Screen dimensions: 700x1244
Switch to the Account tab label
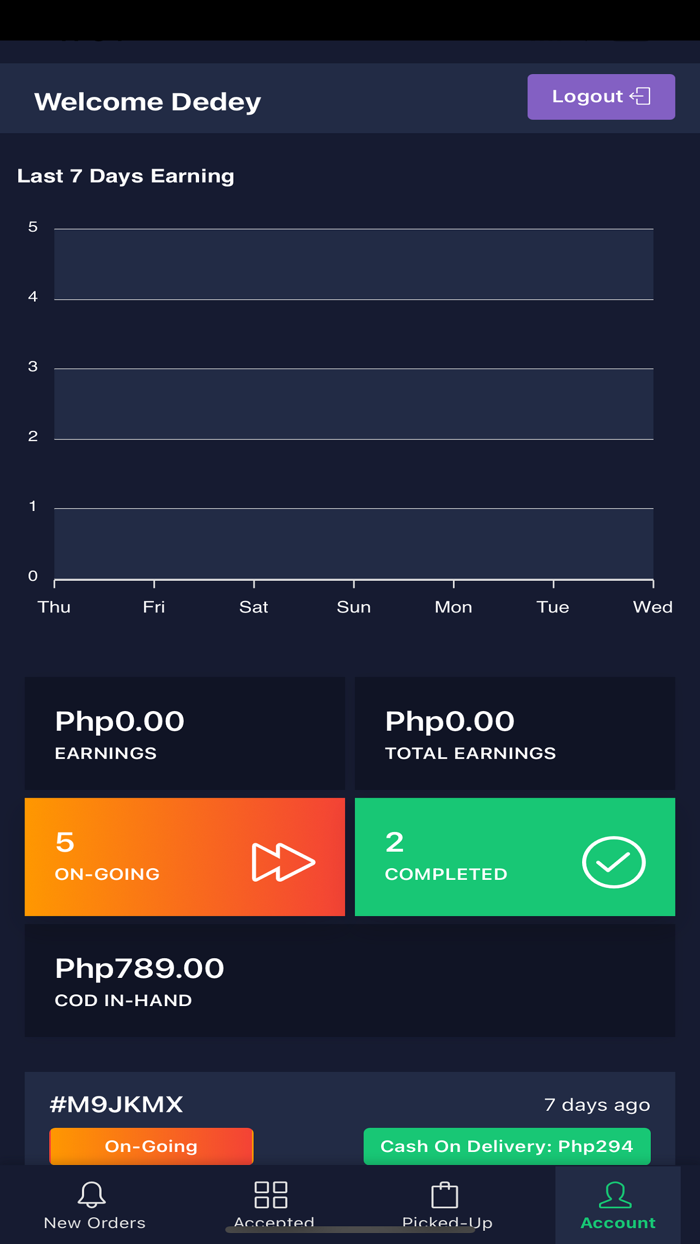point(618,1223)
